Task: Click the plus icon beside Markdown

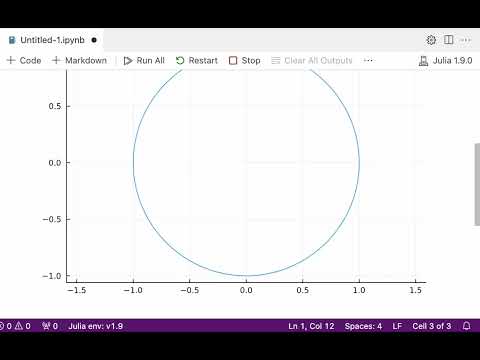Action: tap(56, 60)
